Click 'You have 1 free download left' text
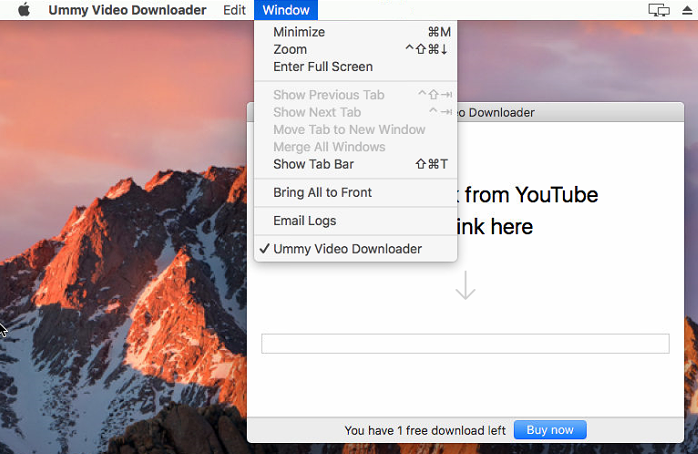The image size is (698, 454). pos(425,430)
